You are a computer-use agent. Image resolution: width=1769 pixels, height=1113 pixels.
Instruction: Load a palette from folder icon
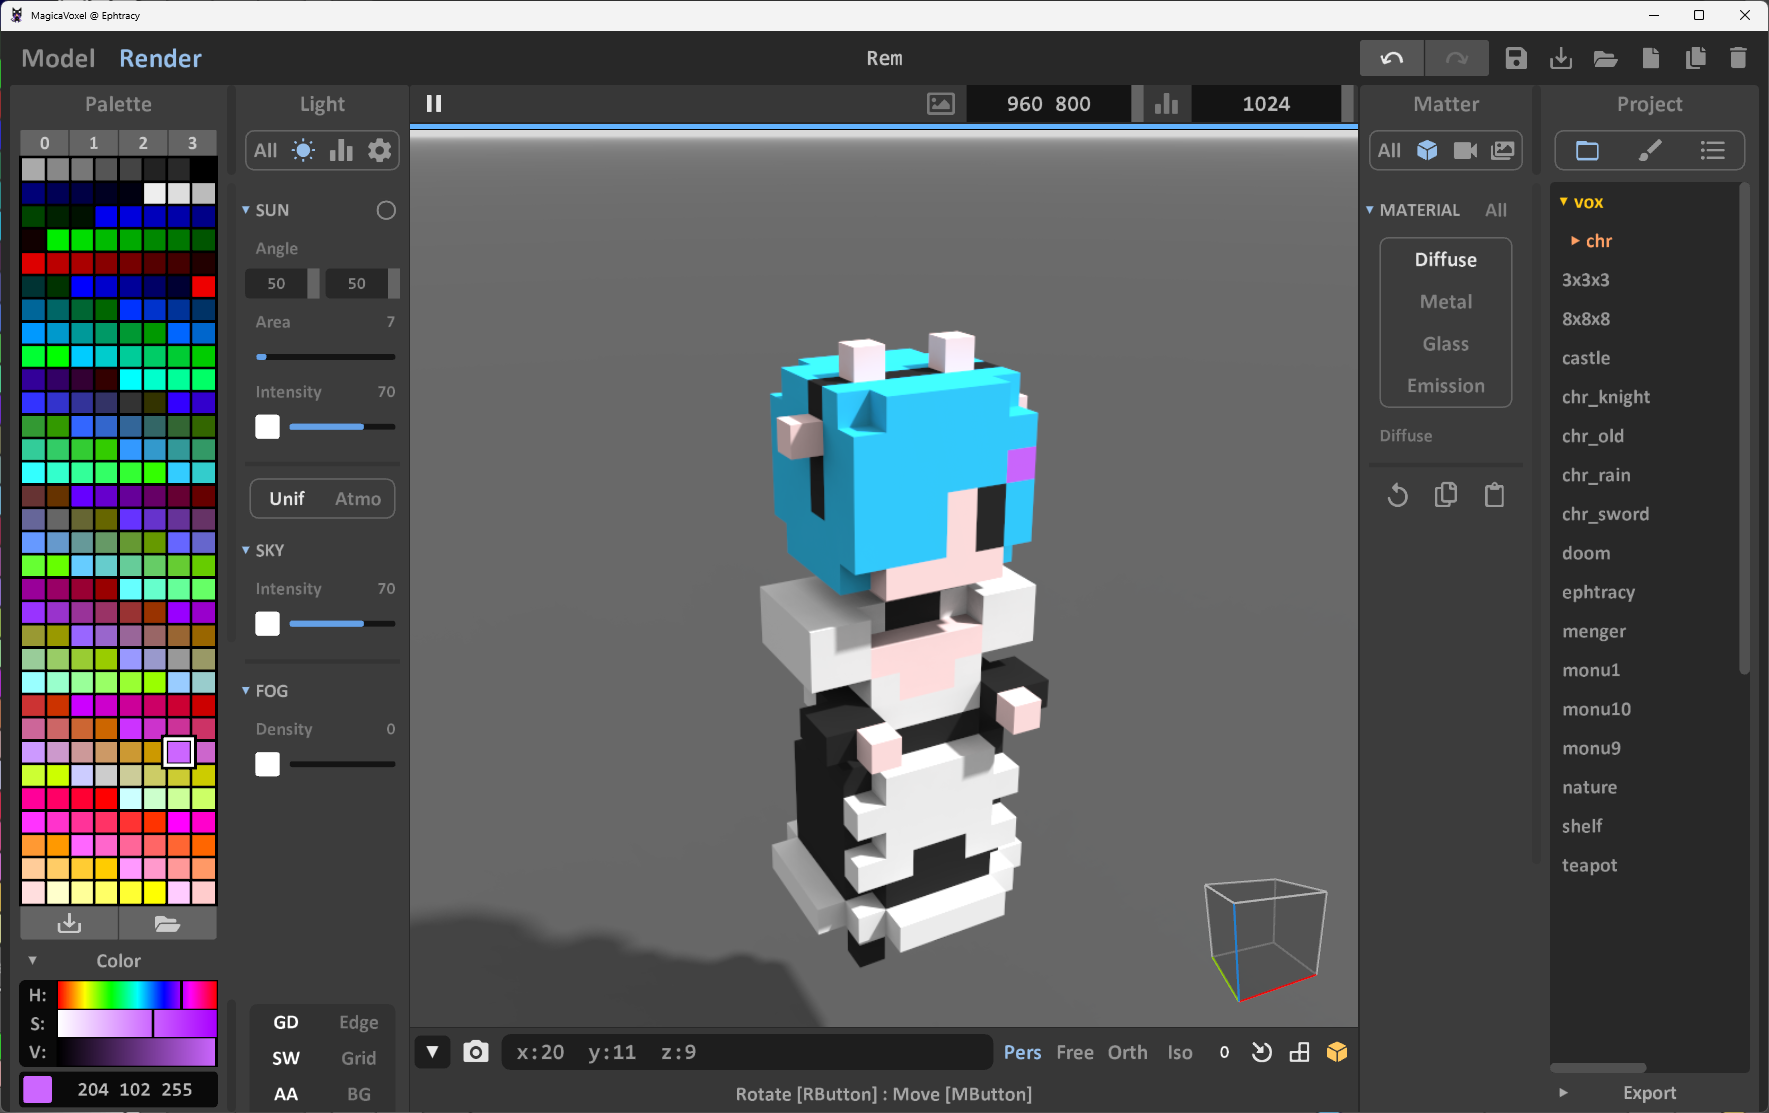[x=167, y=923]
